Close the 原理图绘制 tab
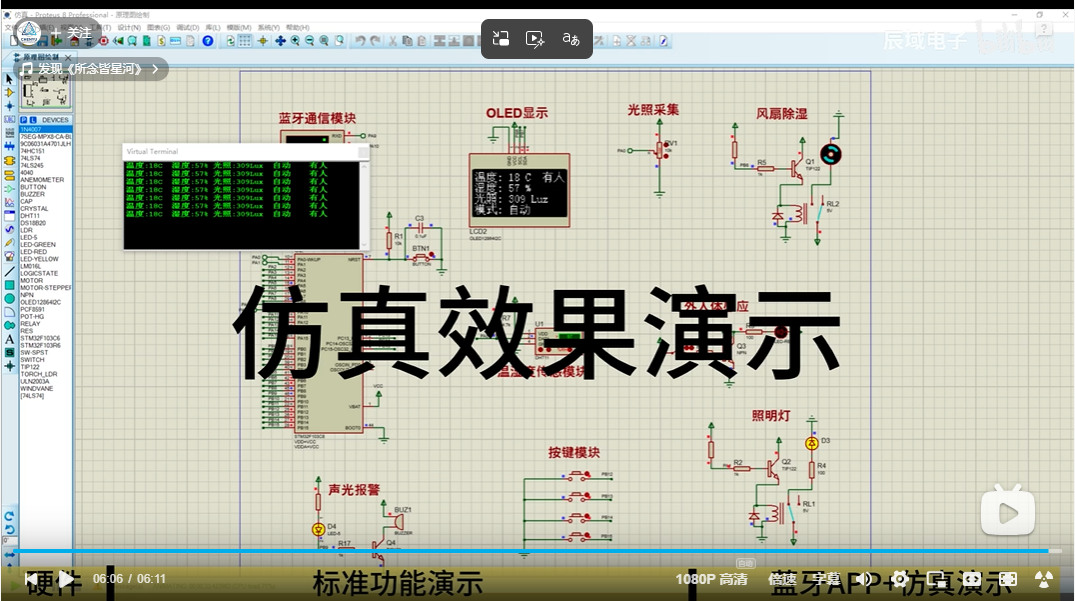 68,57
